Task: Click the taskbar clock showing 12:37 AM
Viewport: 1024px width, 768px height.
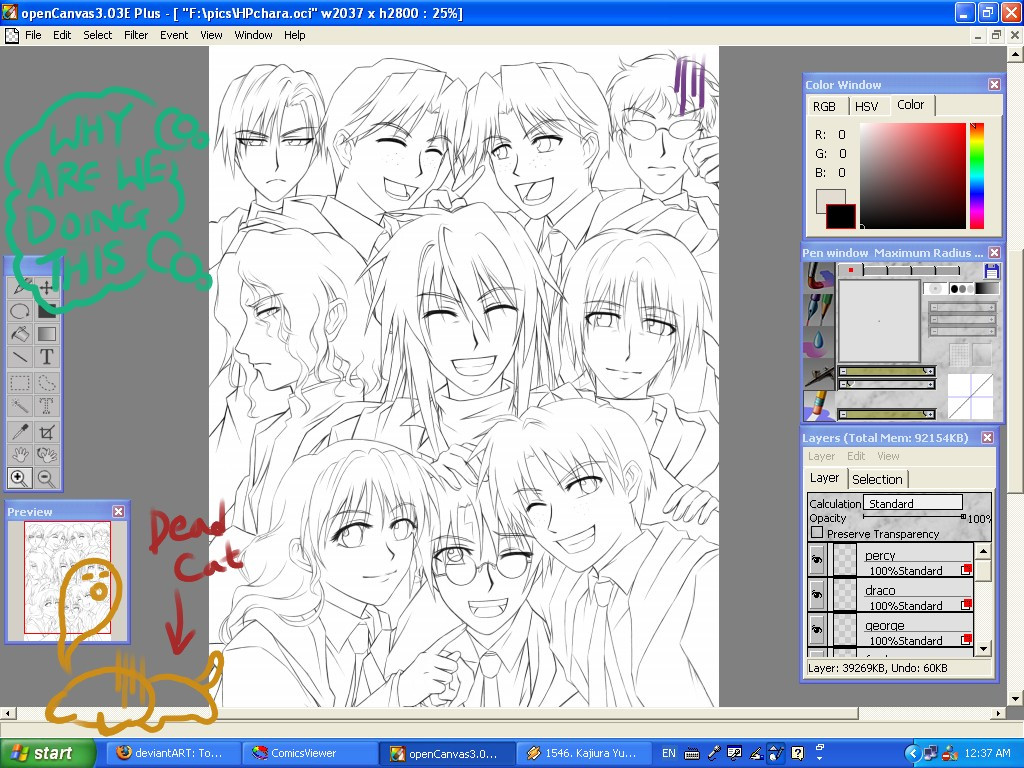Action: point(987,753)
